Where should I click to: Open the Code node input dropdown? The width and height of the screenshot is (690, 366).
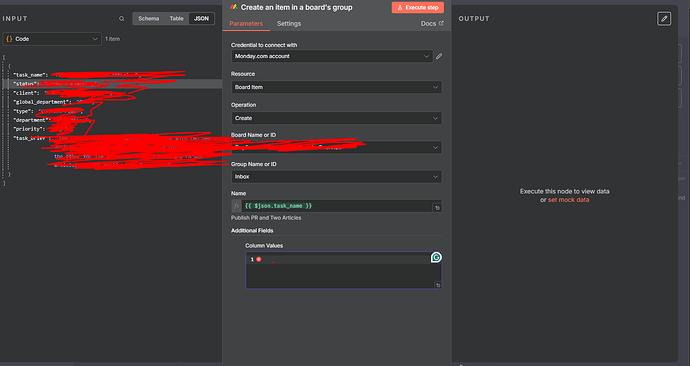click(52, 39)
